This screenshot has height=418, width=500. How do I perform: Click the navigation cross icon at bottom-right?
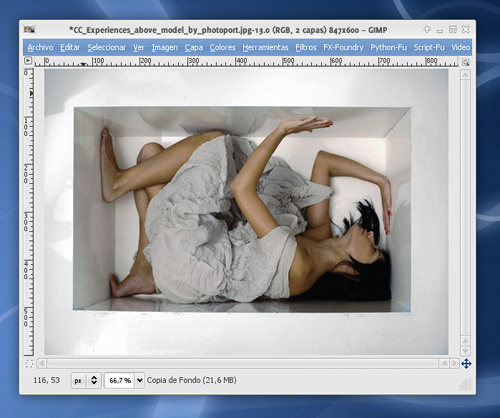pos(466,364)
